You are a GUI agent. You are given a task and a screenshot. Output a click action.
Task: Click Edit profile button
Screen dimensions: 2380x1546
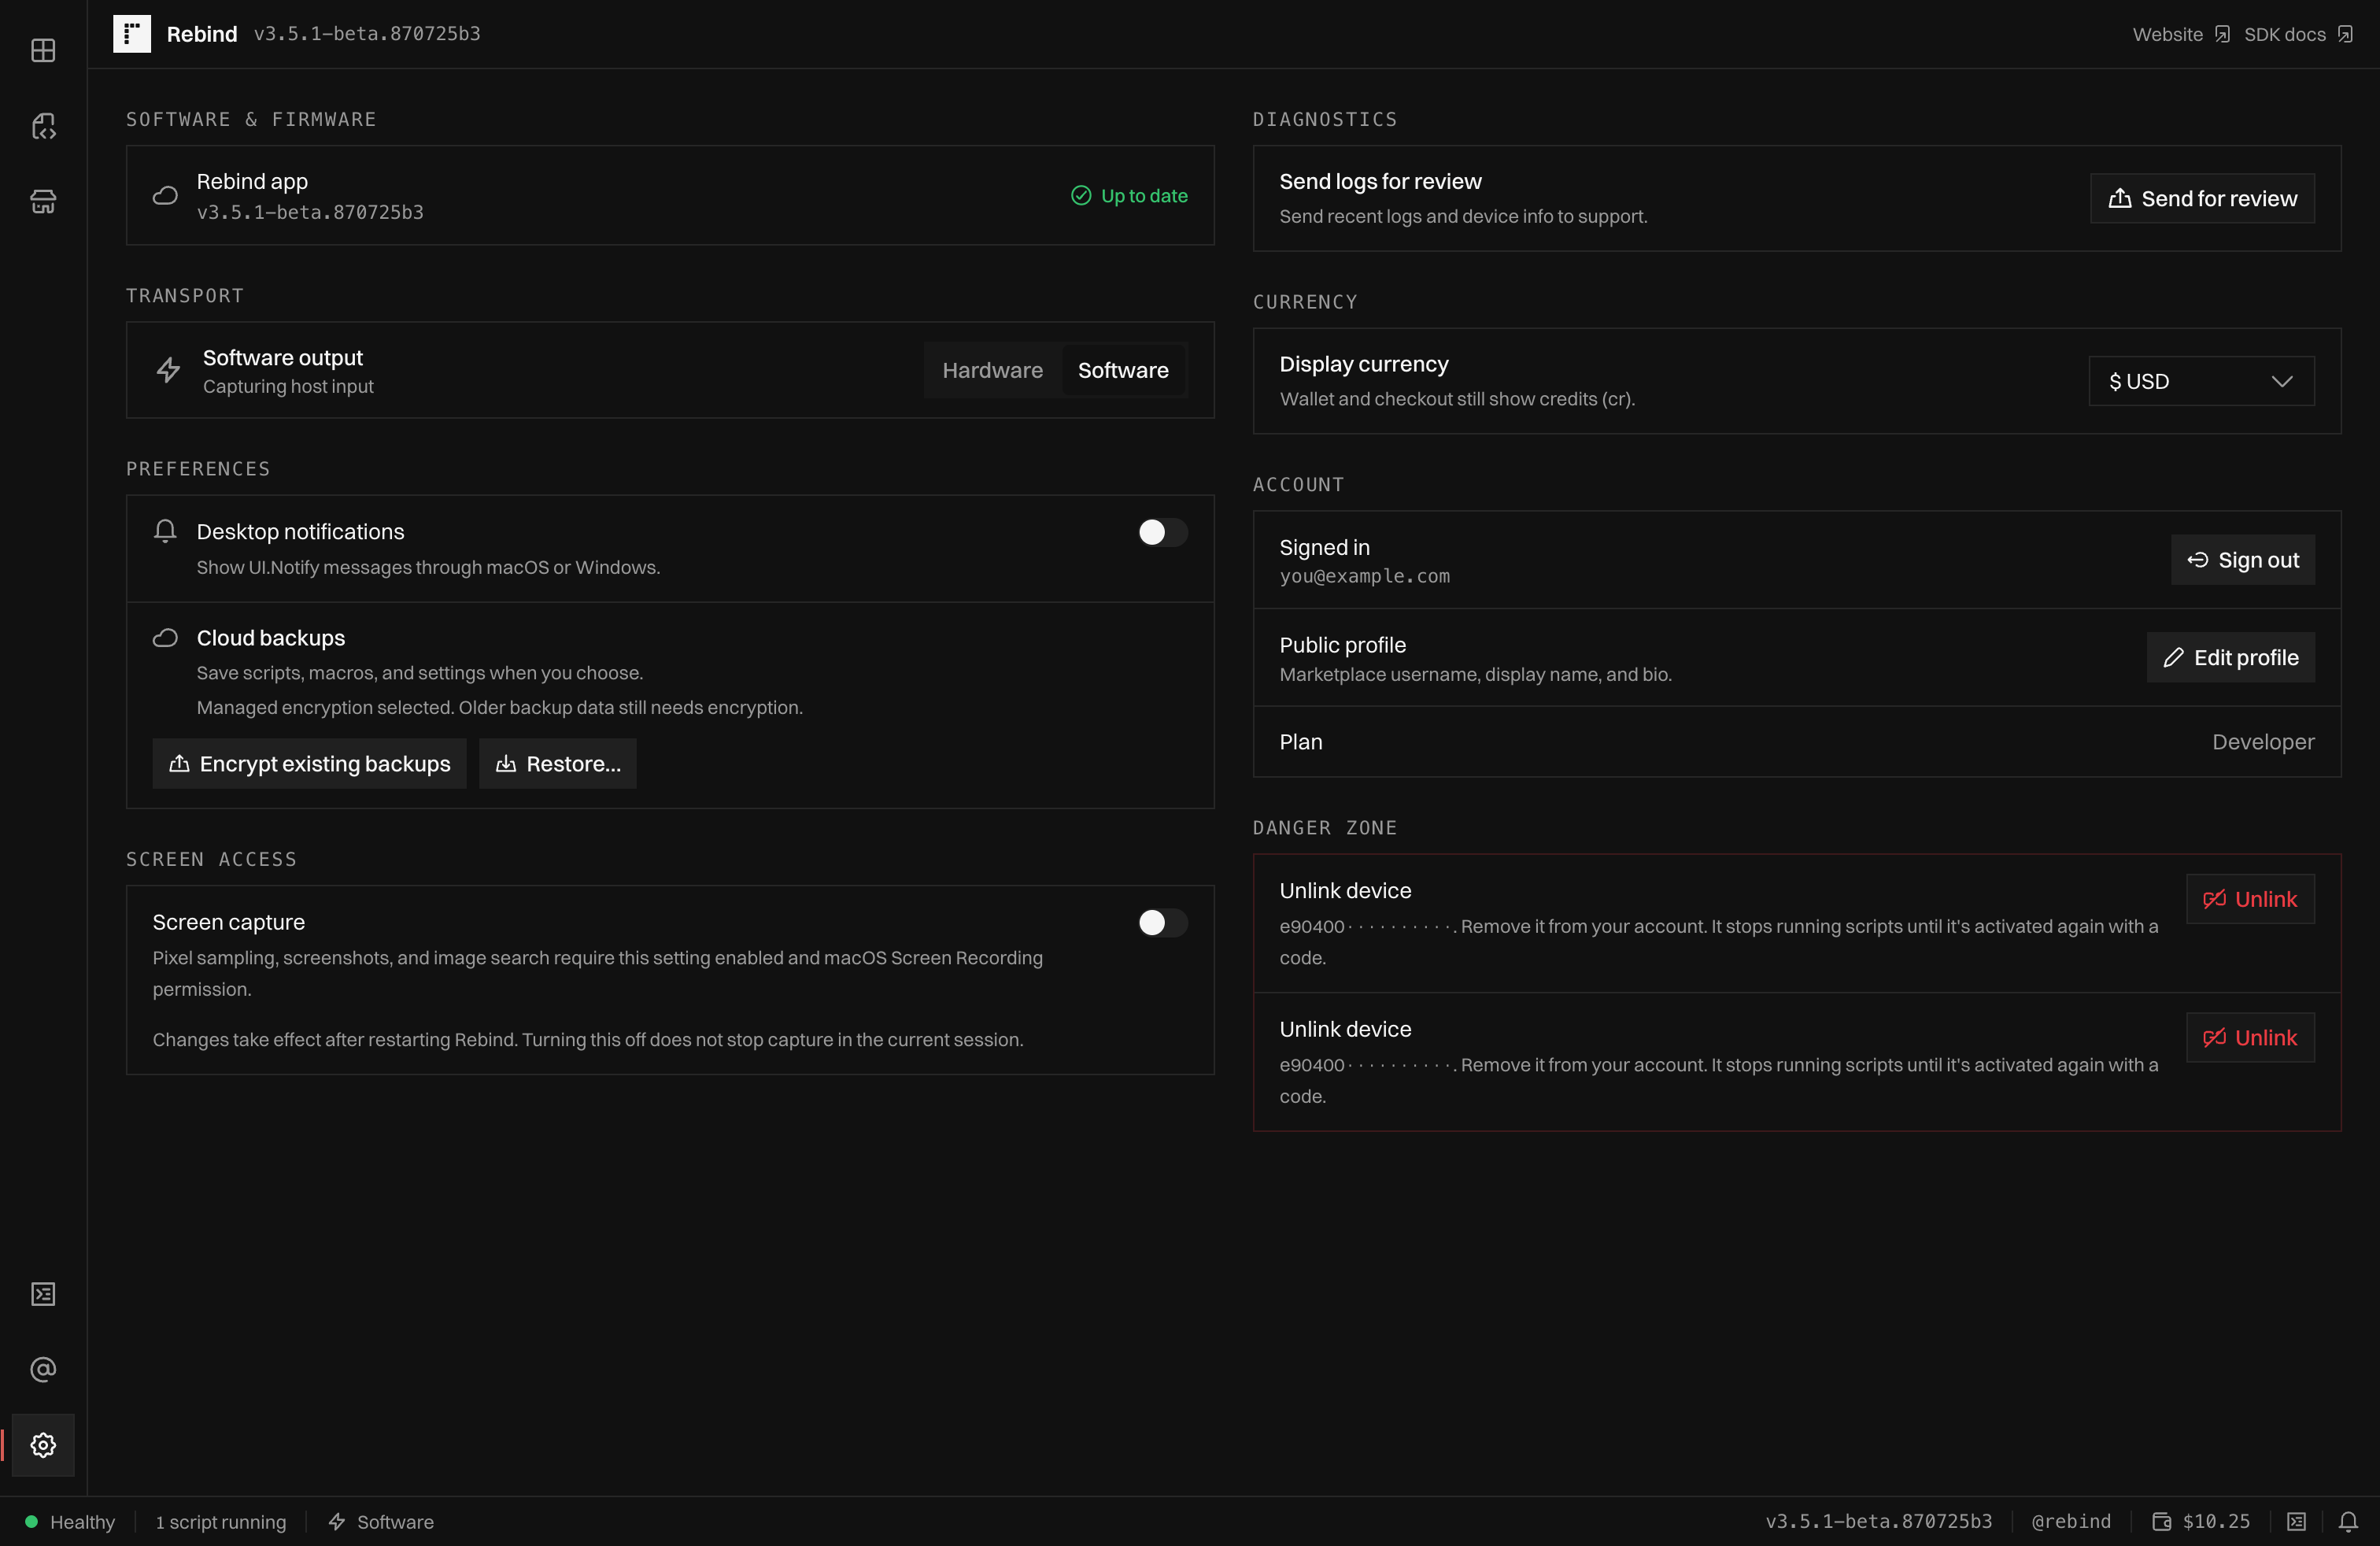click(x=2230, y=657)
